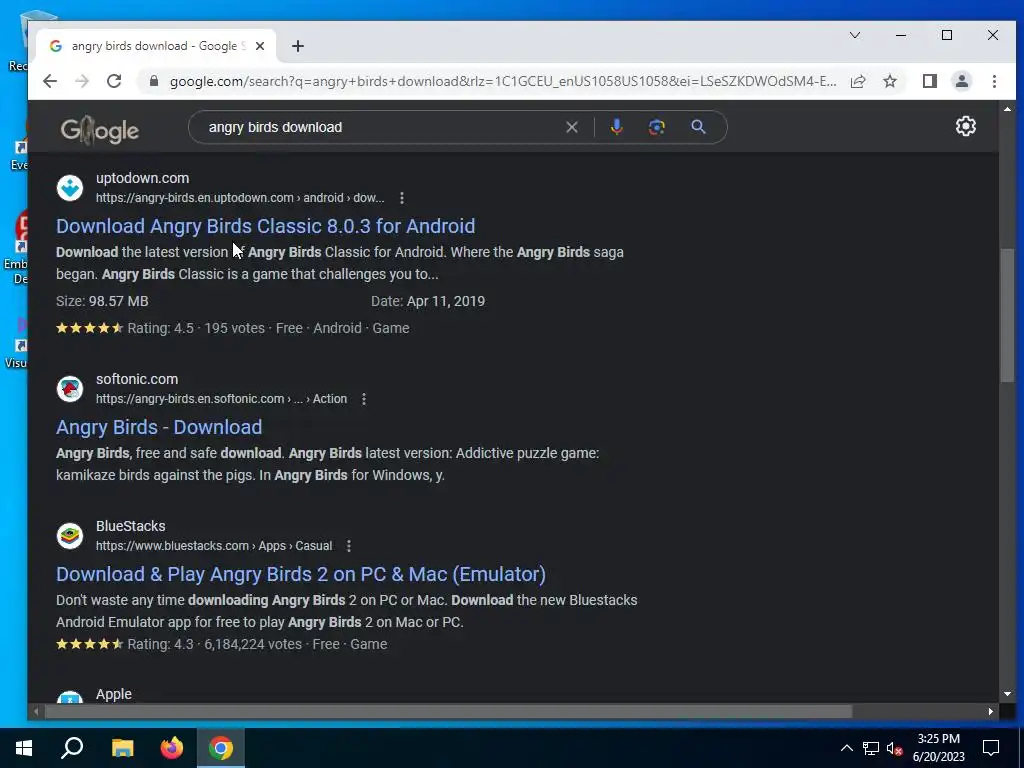The height and width of the screenshot is (768, 1024).
Task: Open Windows taskbar search
Action: pos(72,748)
